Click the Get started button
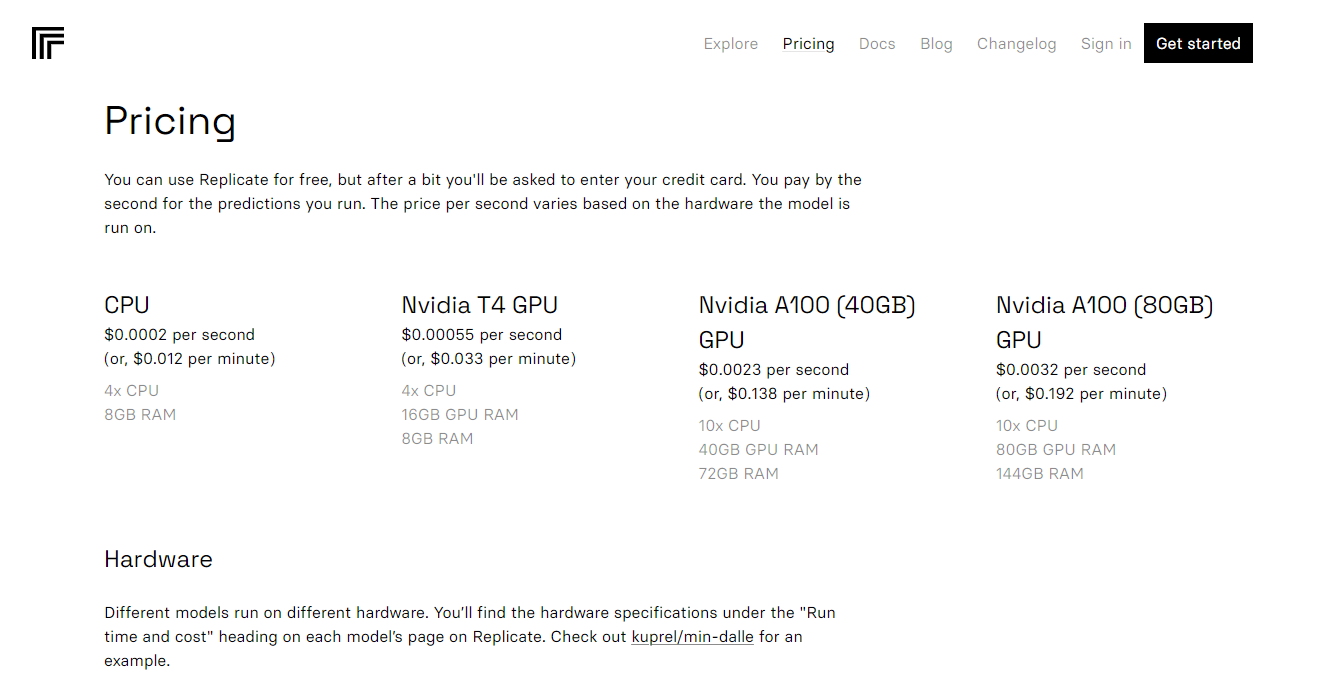The height and width of the screenshot is (689, 1329). (x=1198, y=43)
